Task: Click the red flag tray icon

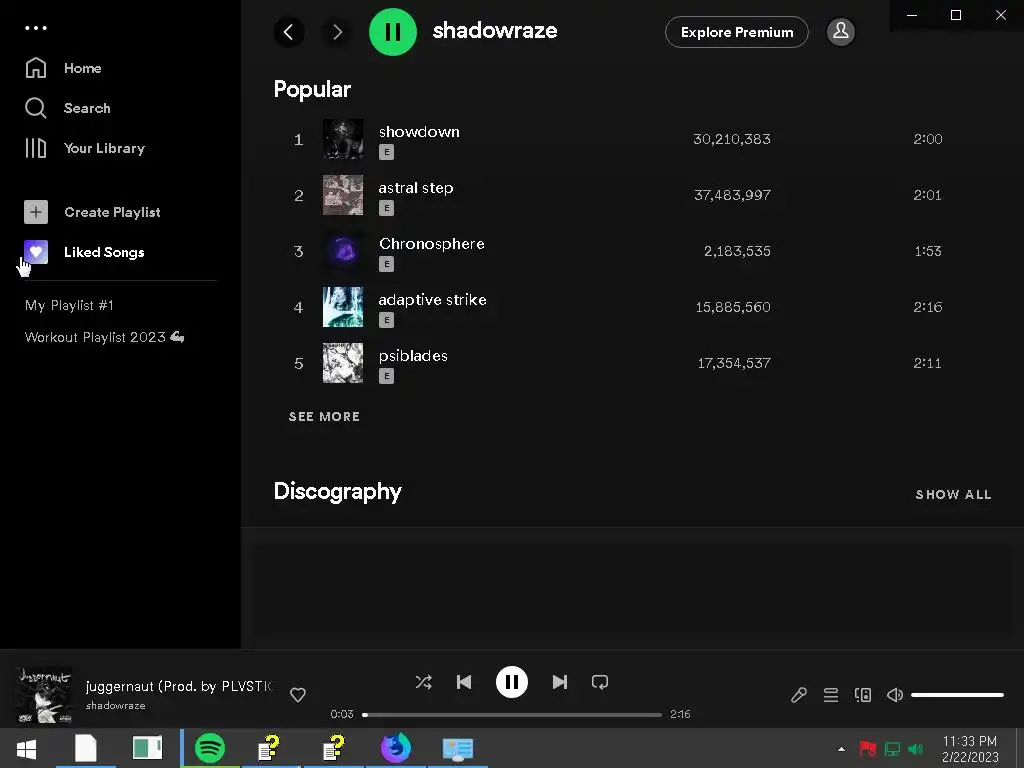Action: pos(868,749)
